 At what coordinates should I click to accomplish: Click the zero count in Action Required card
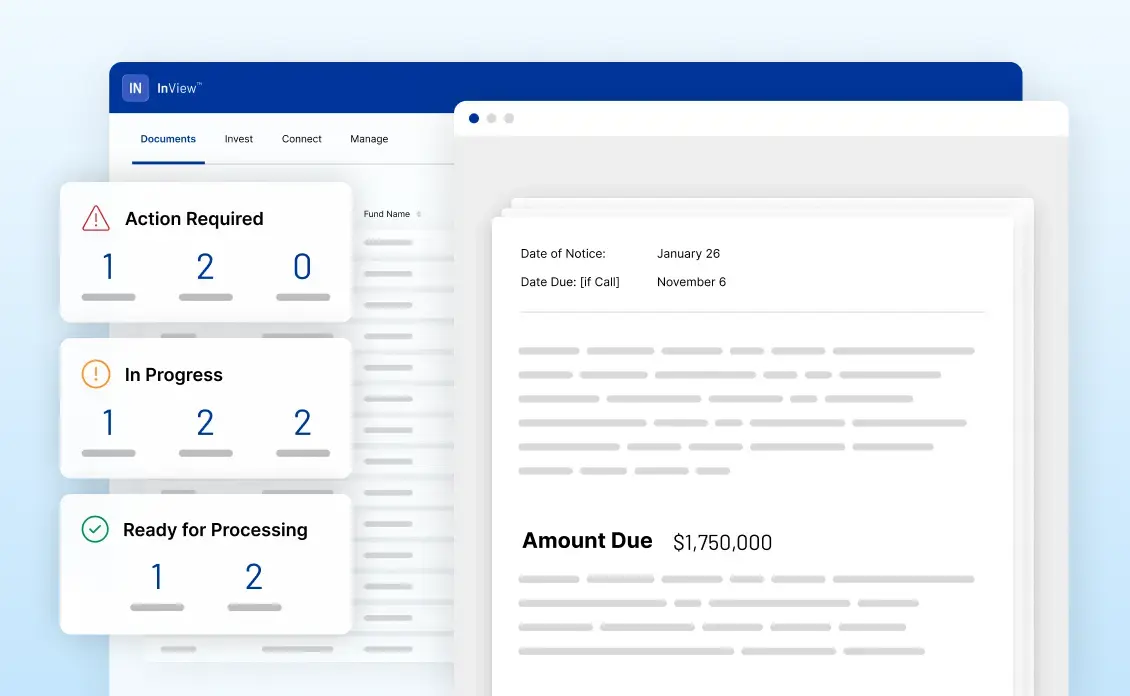[301, 264]
